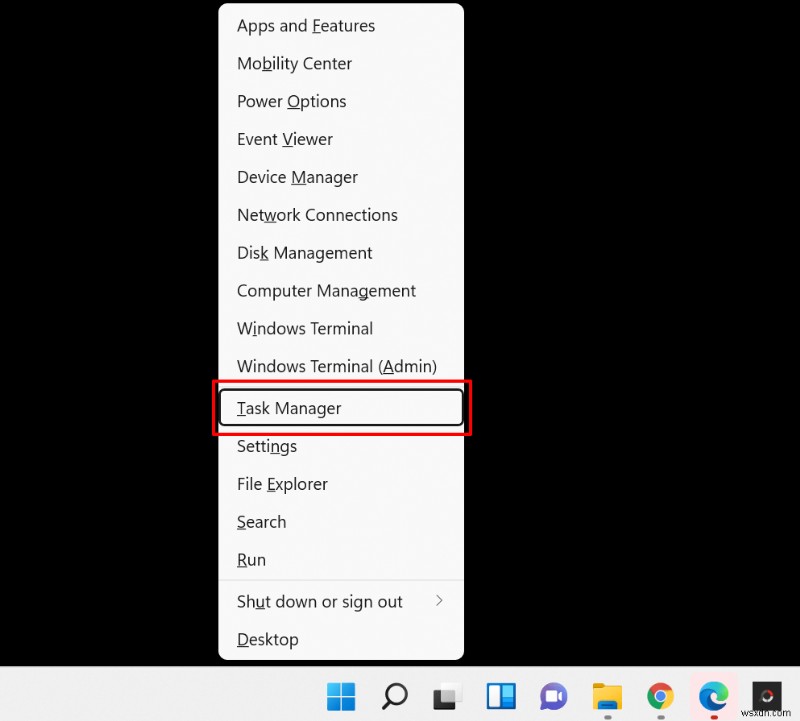Click the Search magnifier icon on taskbar
800x721 pixels.
(x=394, y=696)
